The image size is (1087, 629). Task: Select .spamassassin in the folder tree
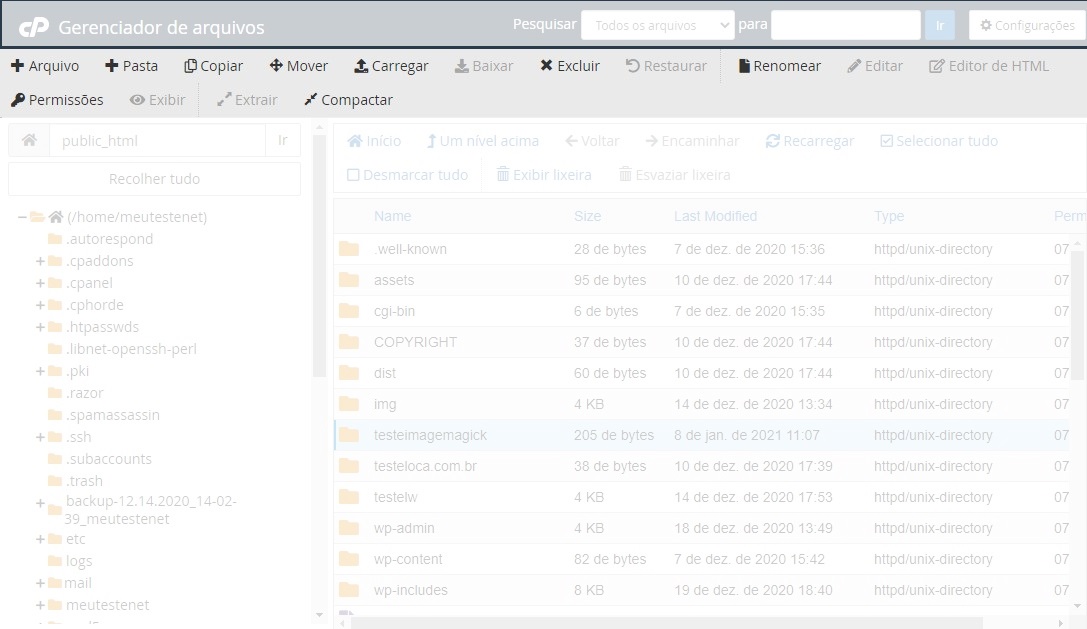tap(113, 415)
